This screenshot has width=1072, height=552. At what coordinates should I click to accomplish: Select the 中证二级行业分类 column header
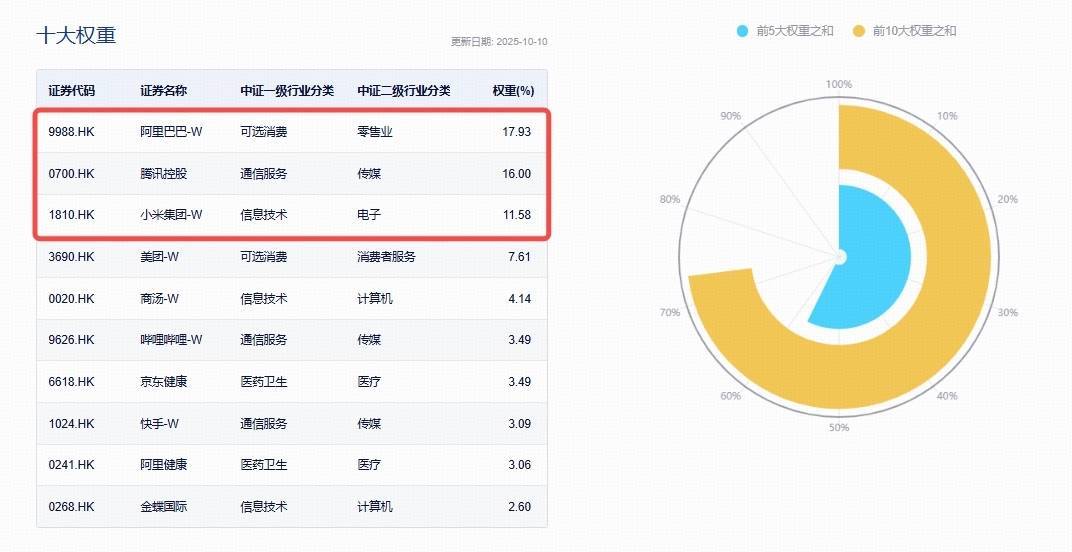pos(404,91)
